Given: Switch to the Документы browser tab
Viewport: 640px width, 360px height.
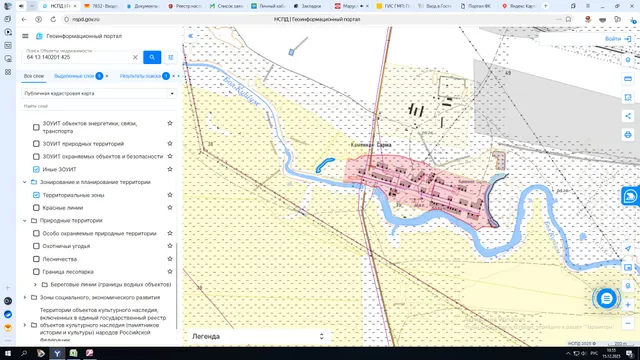Looking at the screenshot, I should coord(142,6).
